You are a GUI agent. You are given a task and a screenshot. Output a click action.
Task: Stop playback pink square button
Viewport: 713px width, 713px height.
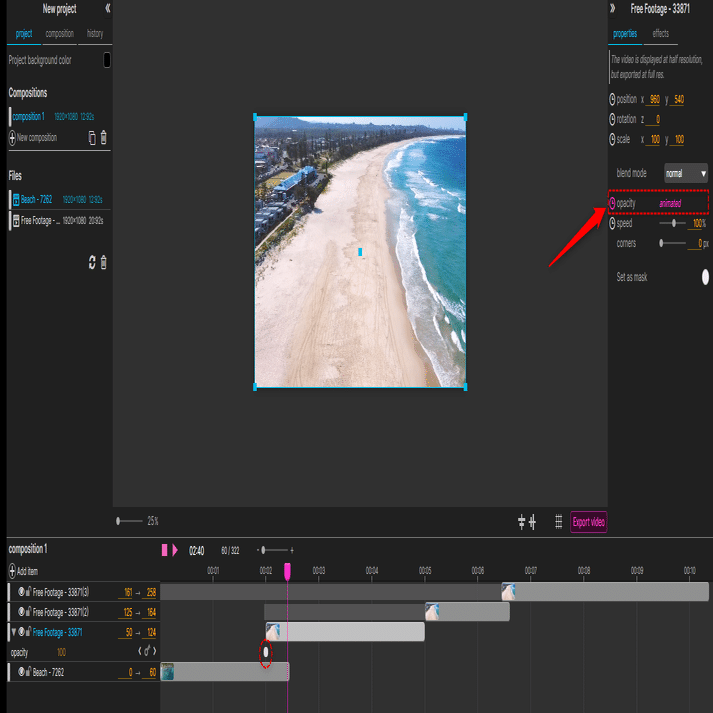165,550
